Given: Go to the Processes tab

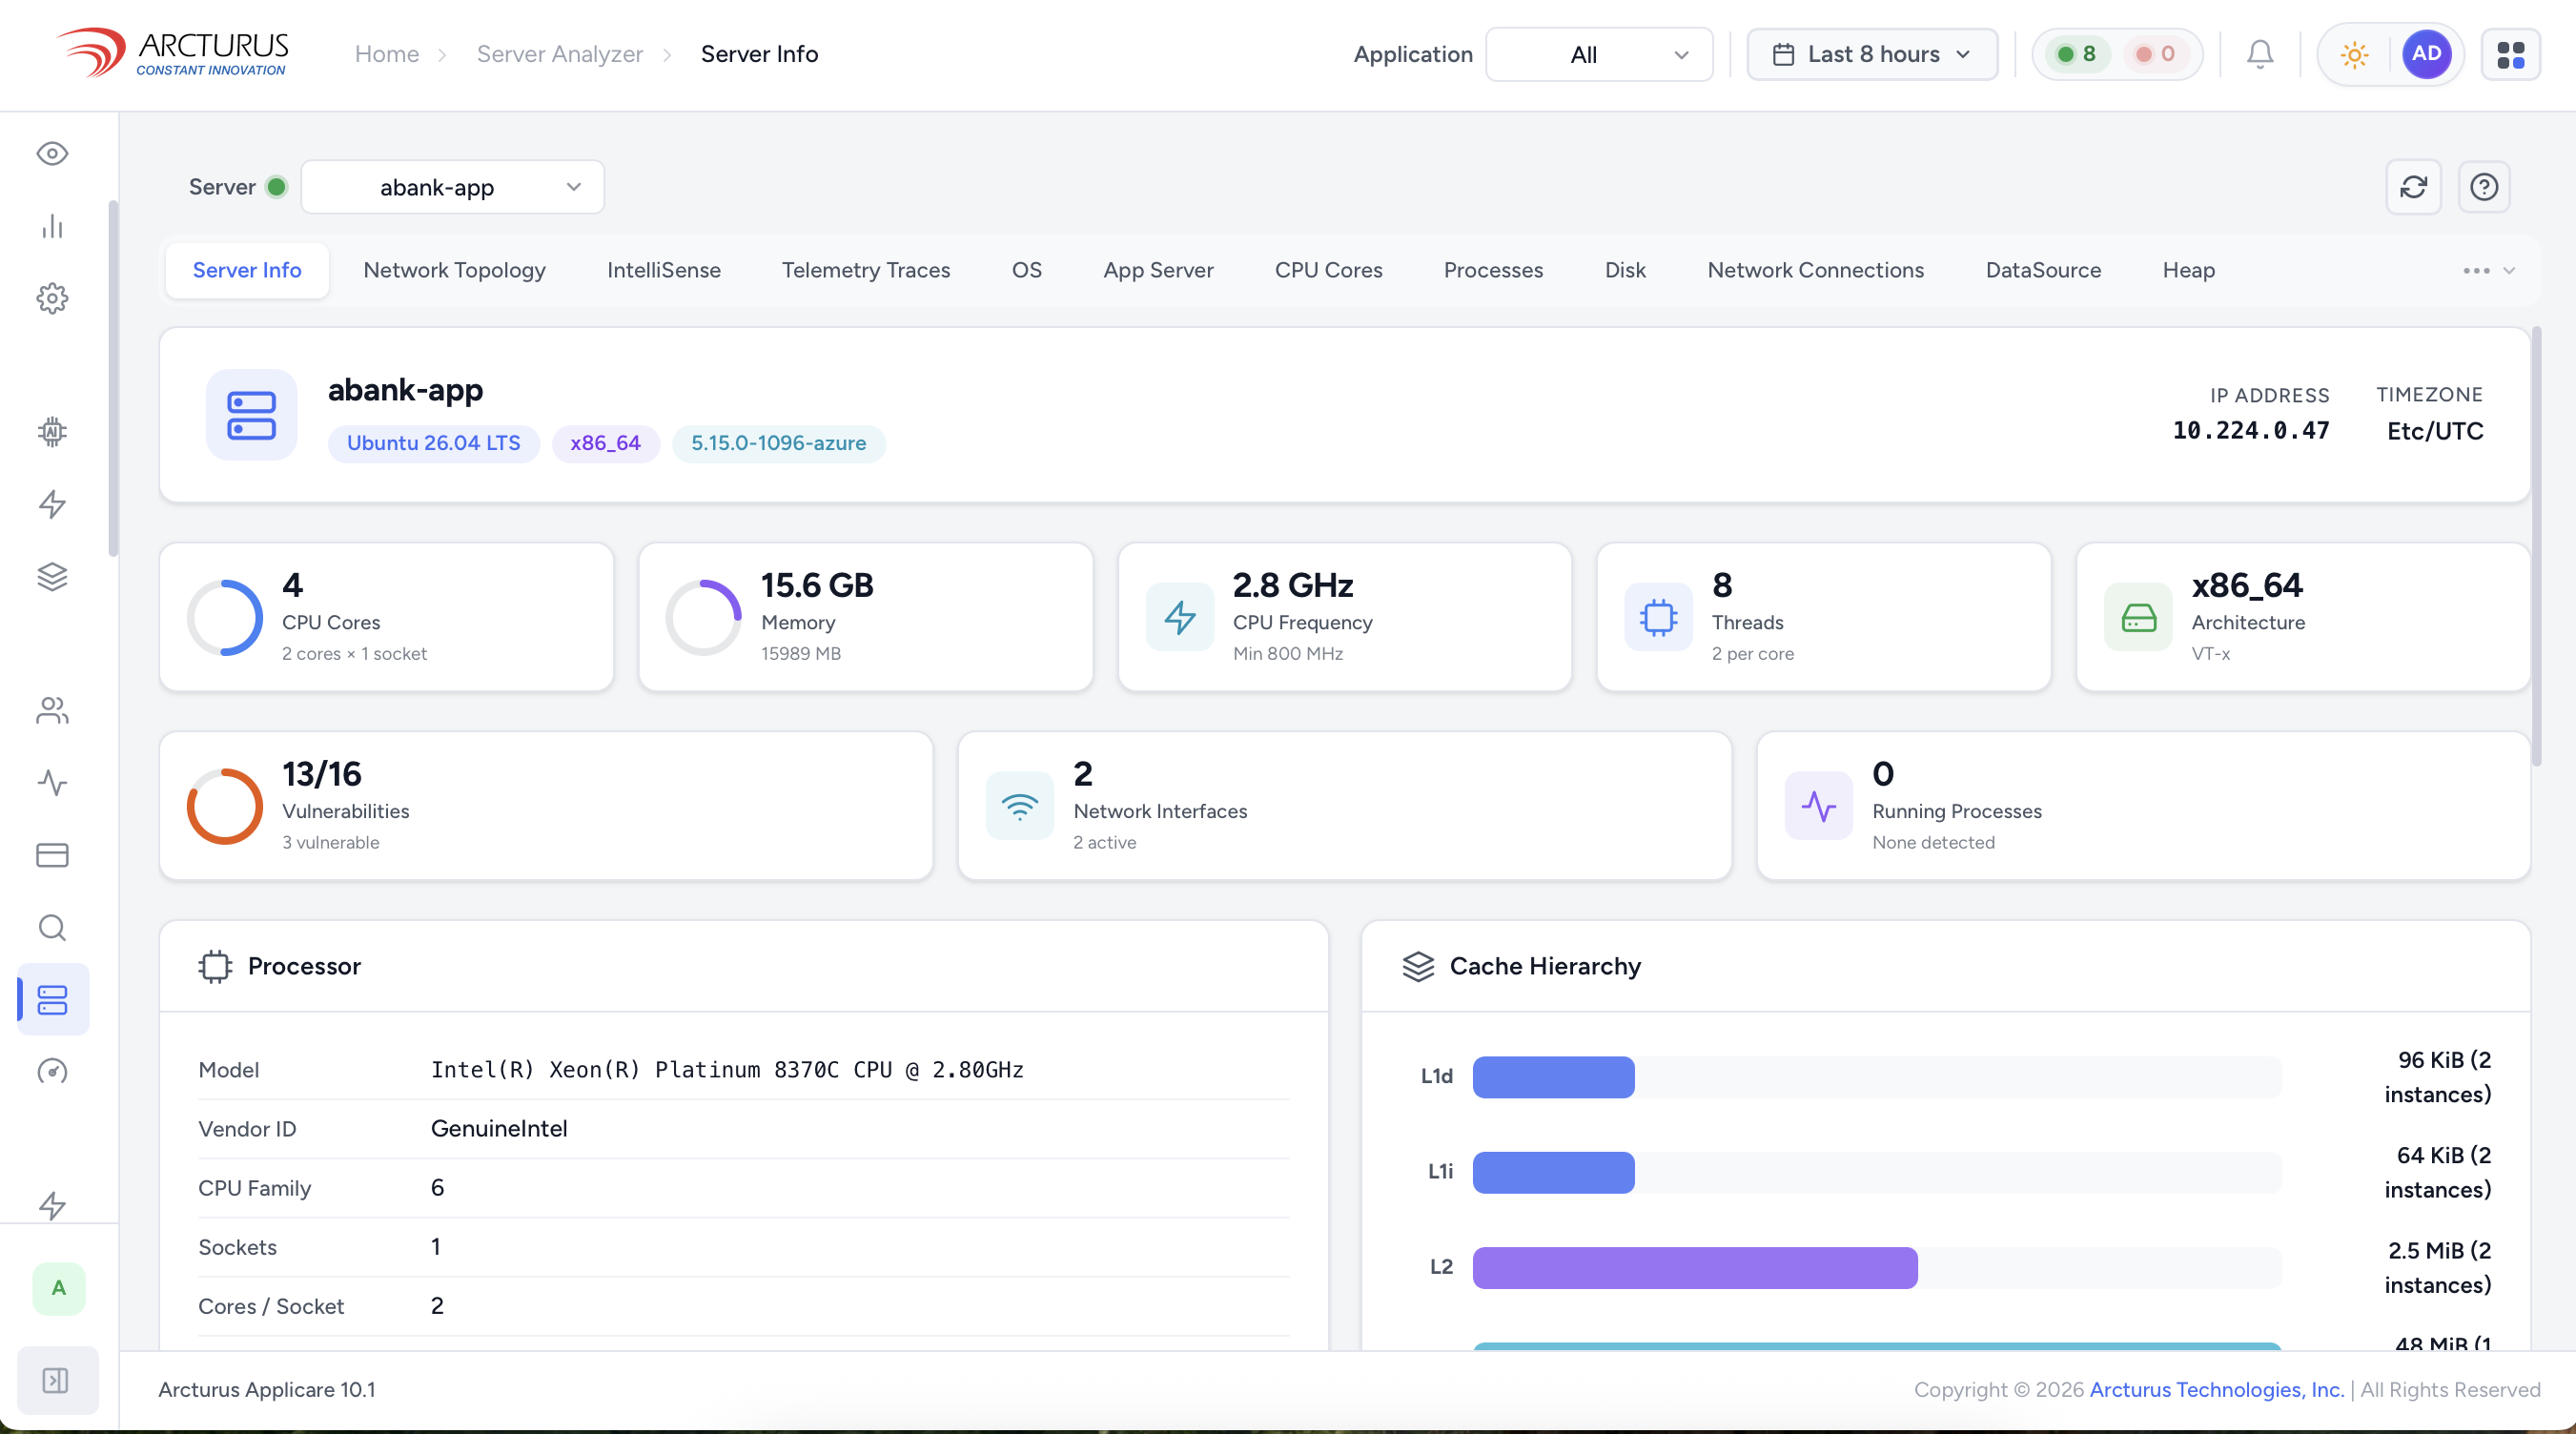Looking at the screenshot, I should point(1493,270).
